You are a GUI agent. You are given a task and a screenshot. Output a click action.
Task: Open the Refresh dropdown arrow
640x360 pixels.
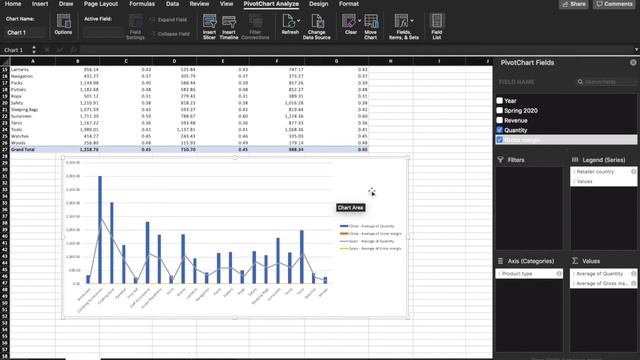tap(299, 20)
